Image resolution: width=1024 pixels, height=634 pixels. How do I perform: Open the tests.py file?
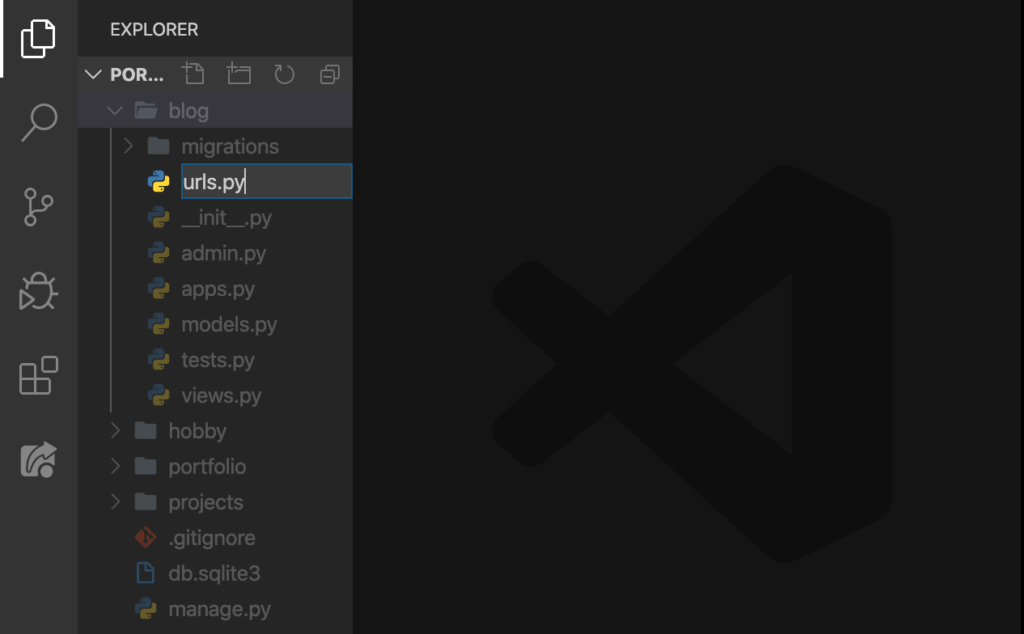click(217, 360)
